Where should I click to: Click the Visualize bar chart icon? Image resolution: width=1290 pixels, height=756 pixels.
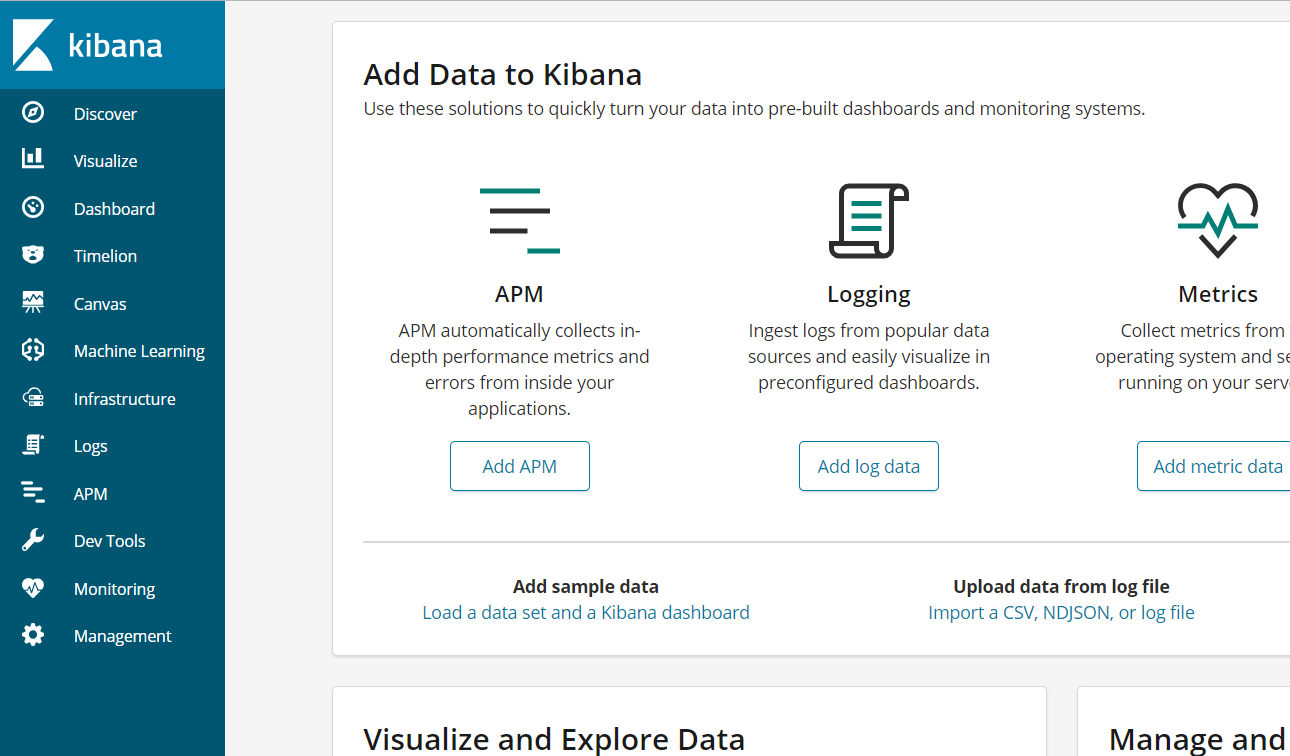(33, 160)
